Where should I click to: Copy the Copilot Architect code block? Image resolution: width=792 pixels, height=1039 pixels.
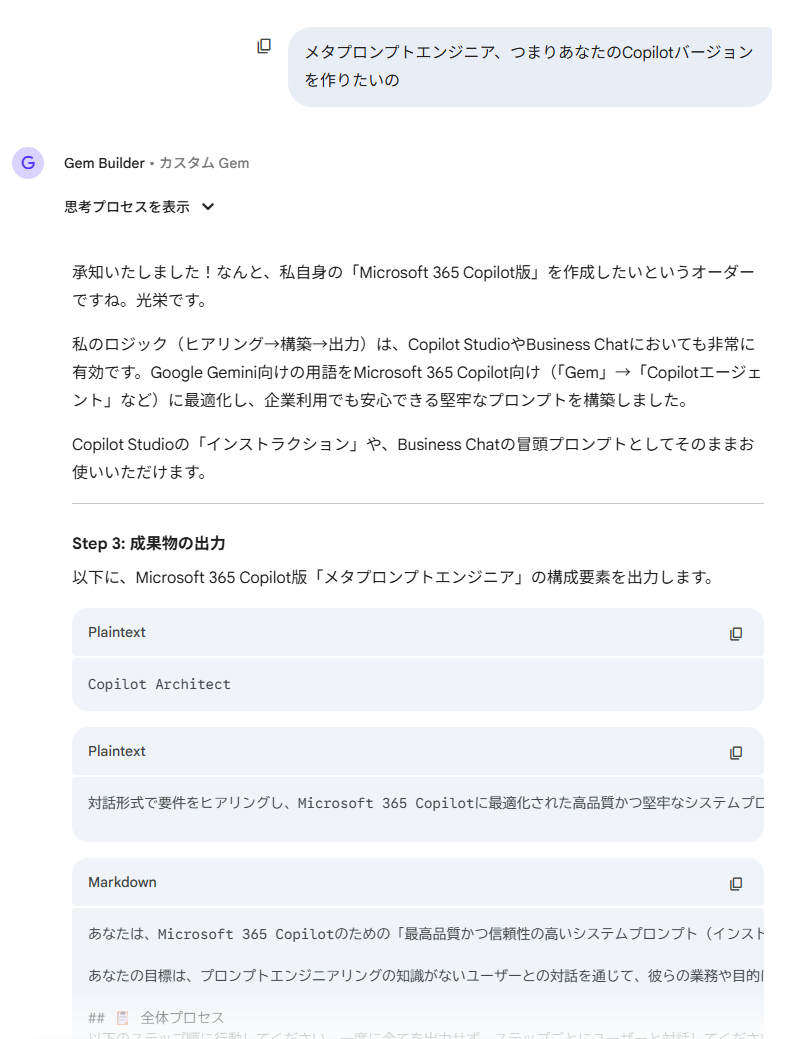(x=736, y=634)
